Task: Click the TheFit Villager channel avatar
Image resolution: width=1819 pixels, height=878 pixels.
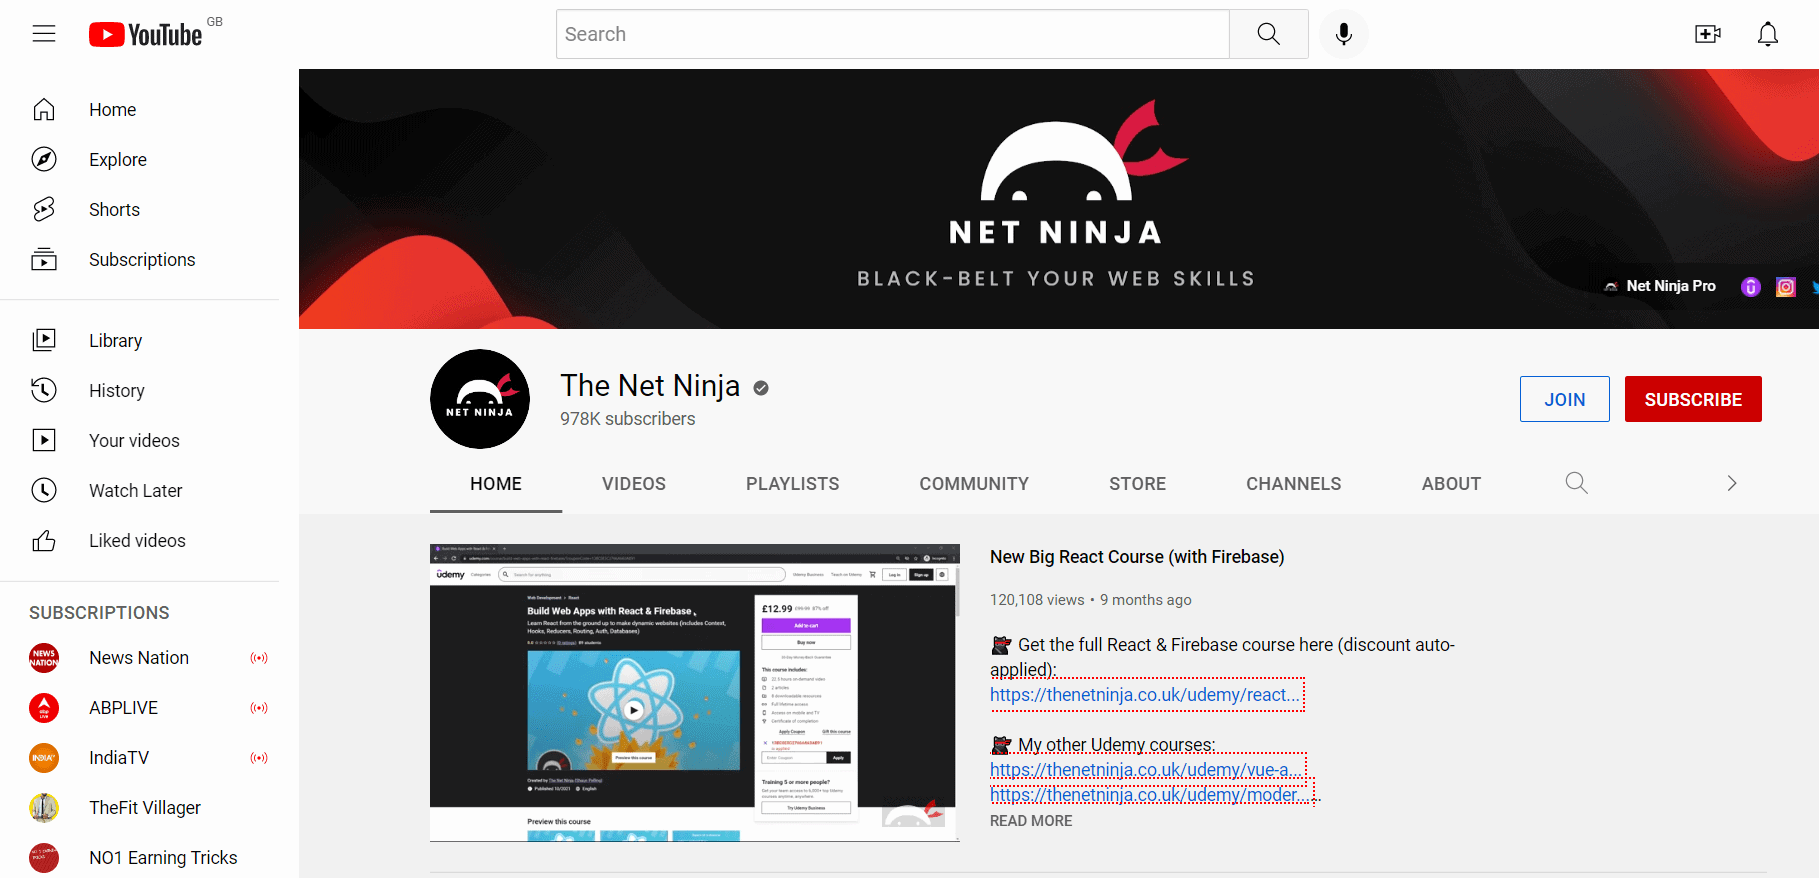Action: coord(44,807)
